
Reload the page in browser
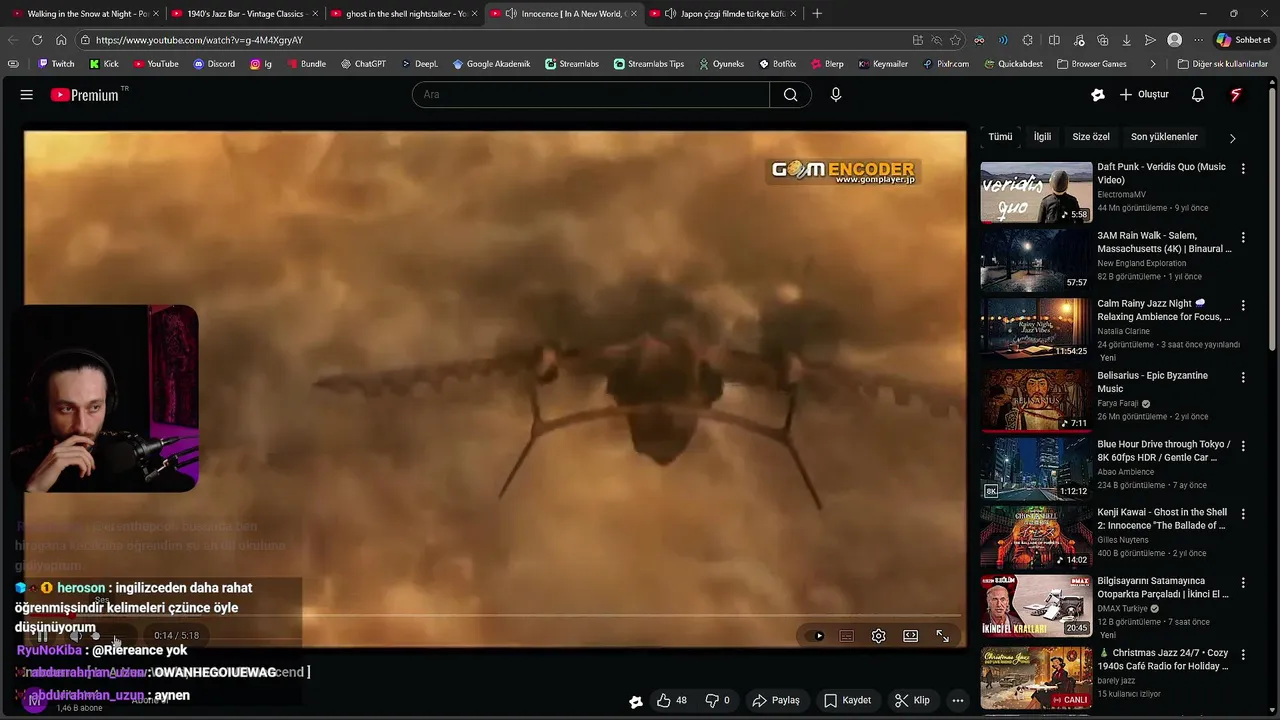pyautogui.click(x=37, y=40)
